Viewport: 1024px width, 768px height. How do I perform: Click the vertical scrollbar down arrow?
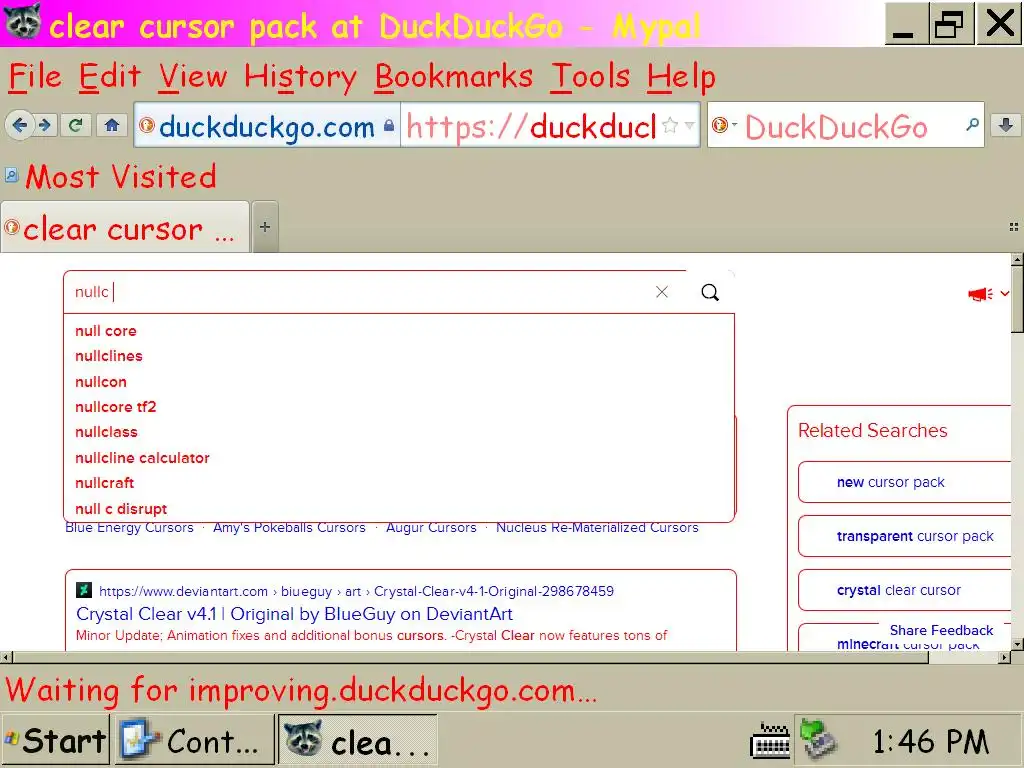tap(1017, 644)
